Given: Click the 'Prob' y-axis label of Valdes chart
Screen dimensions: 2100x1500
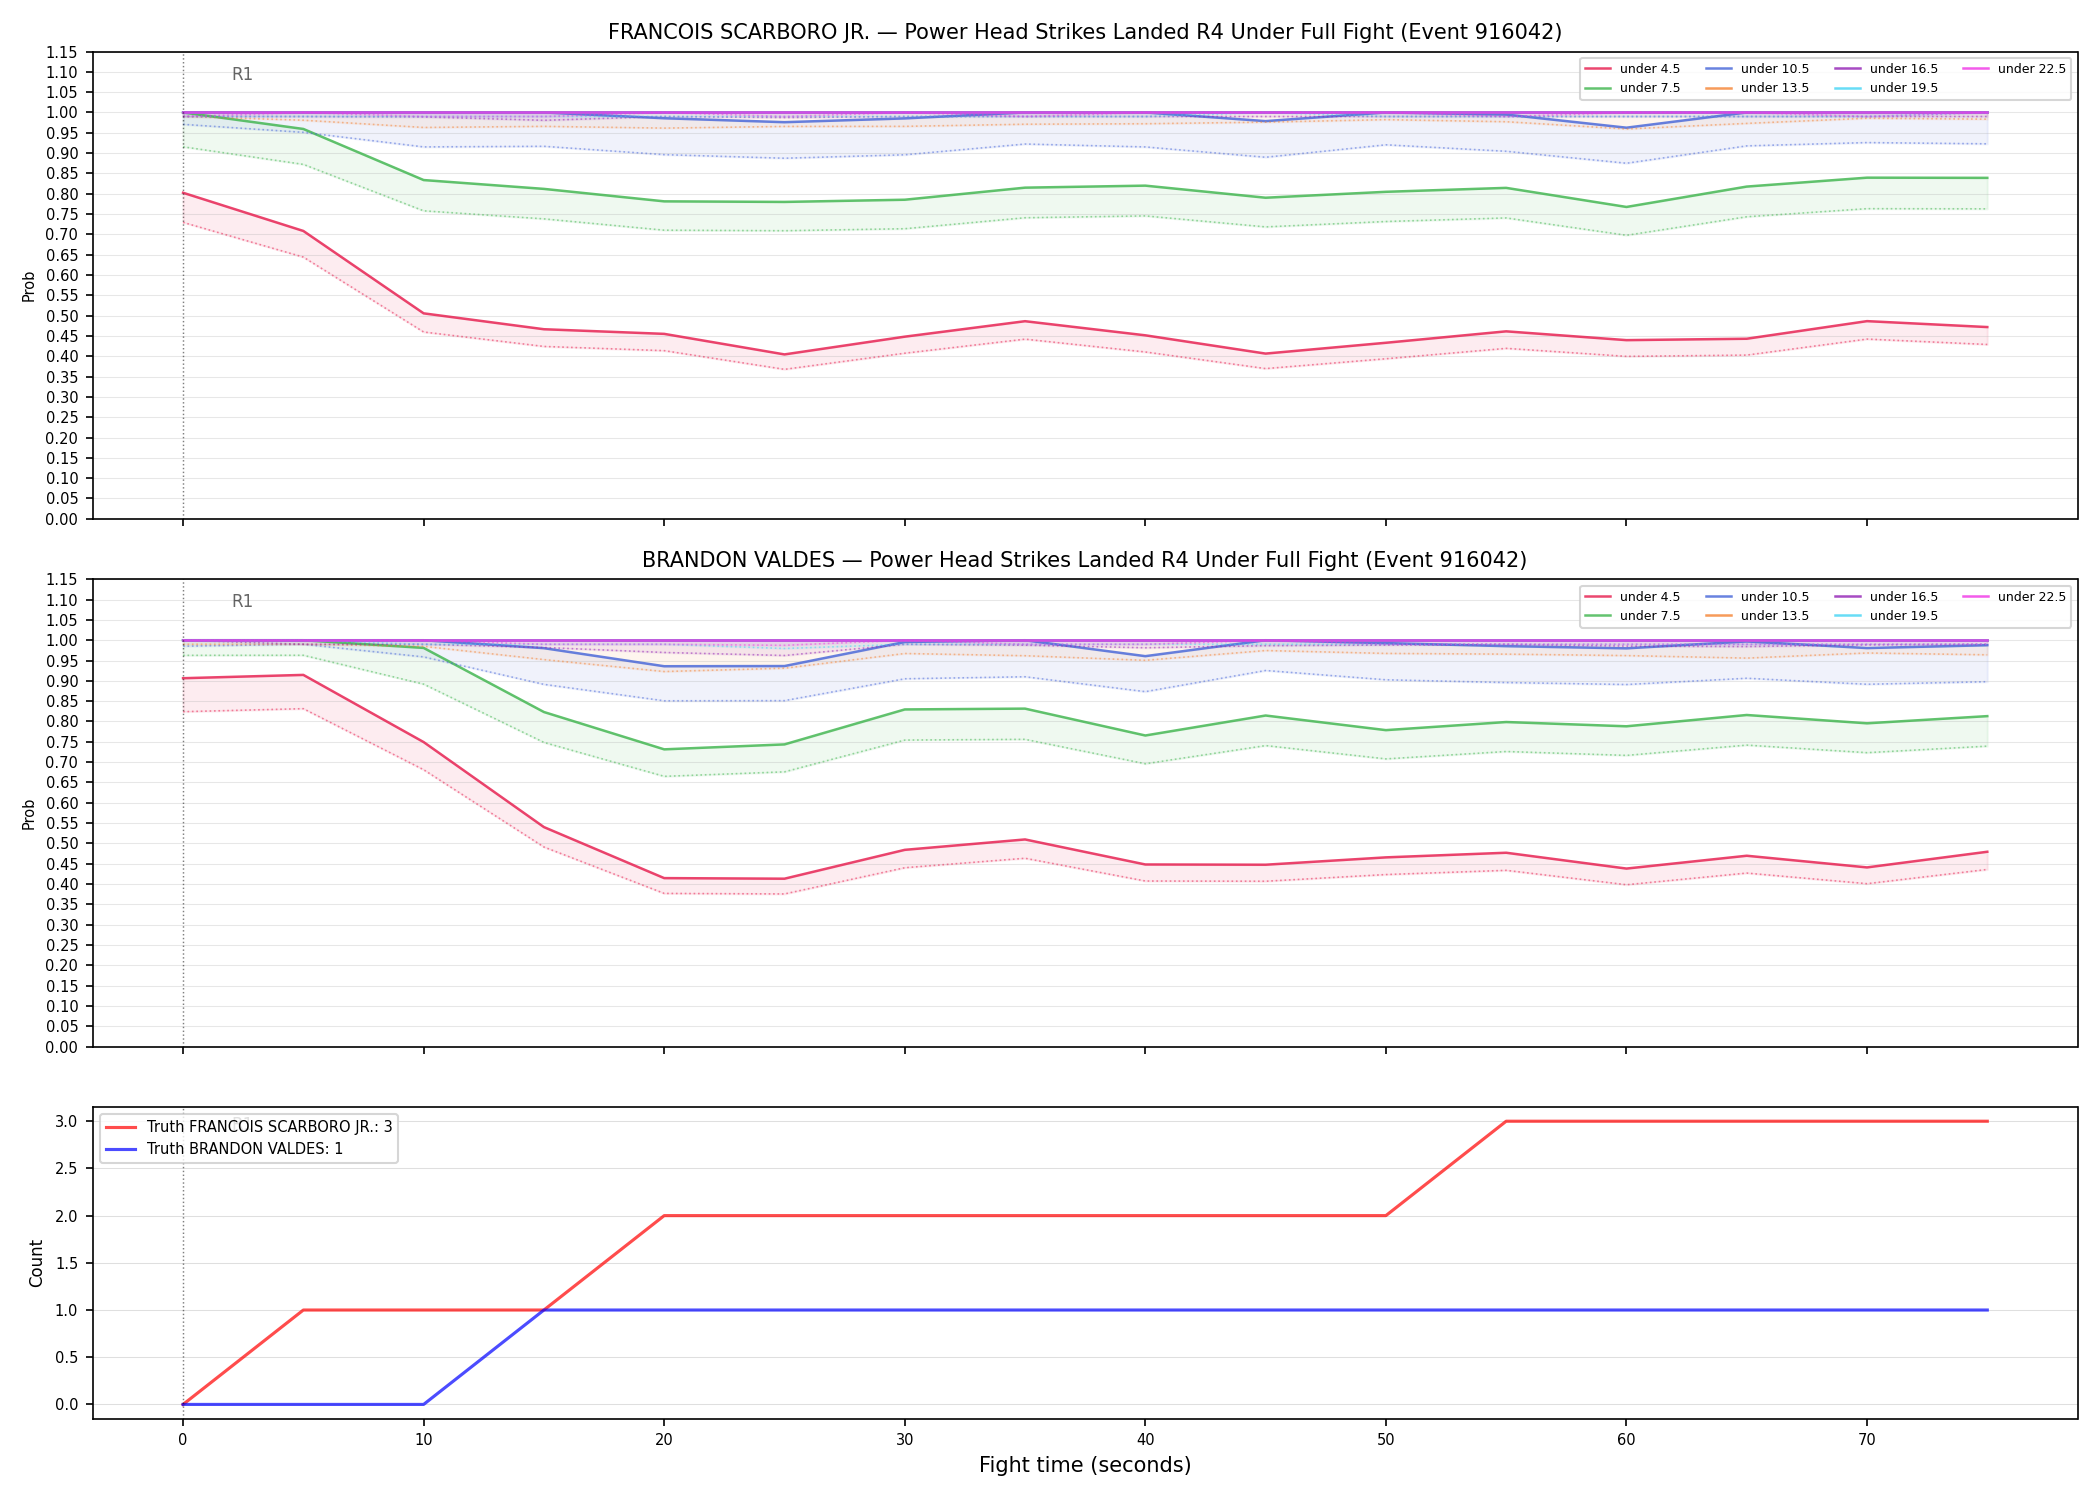Looking at the screenshot, I should point(29,814).
